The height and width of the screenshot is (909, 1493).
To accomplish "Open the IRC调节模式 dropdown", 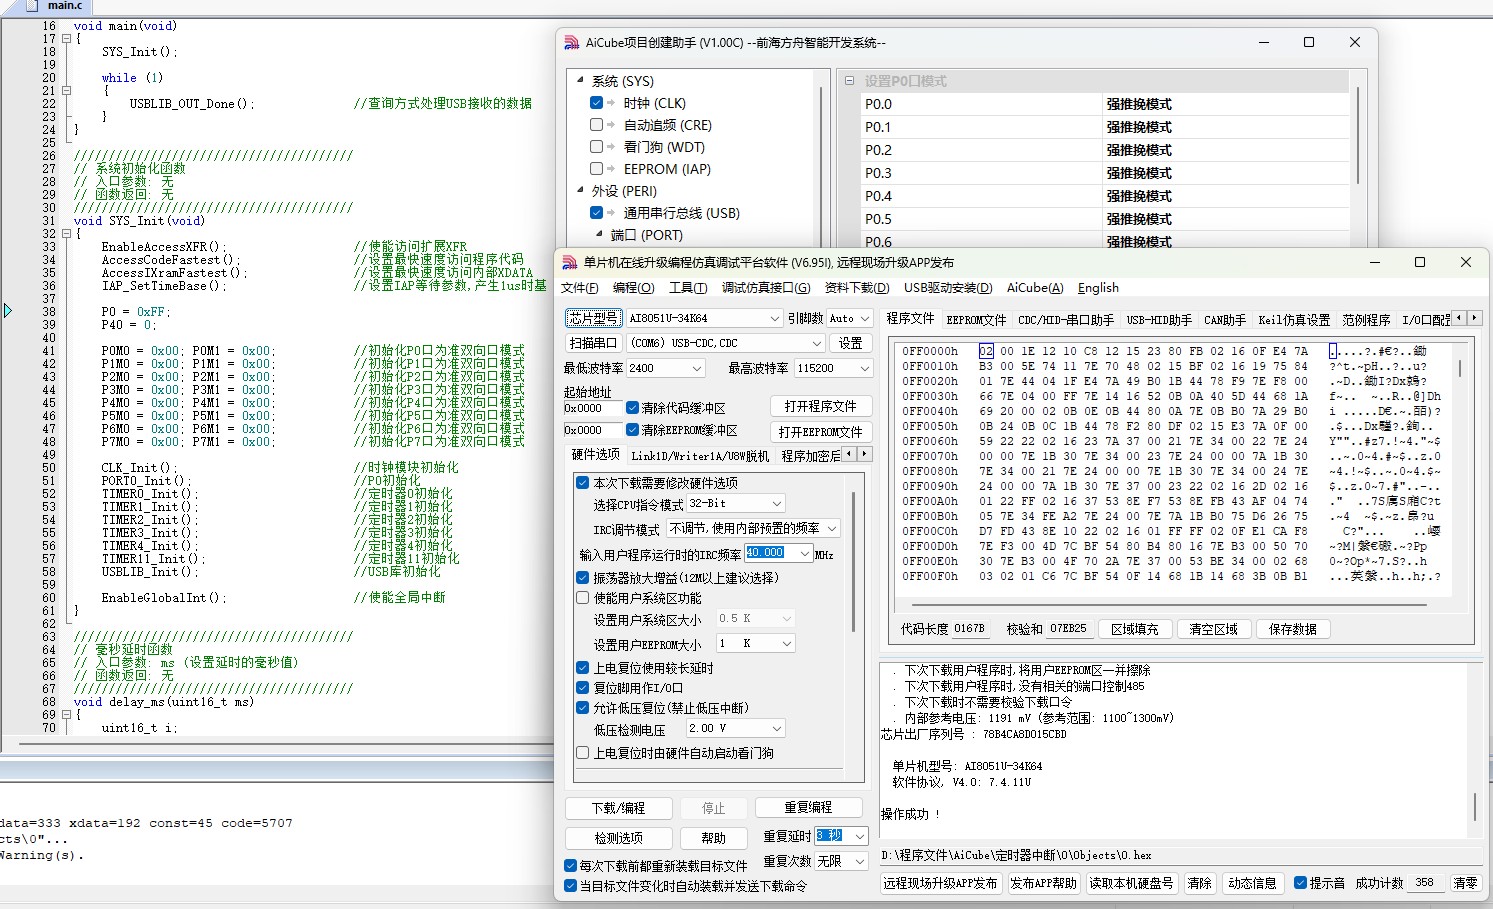I will tap(753, 528).
